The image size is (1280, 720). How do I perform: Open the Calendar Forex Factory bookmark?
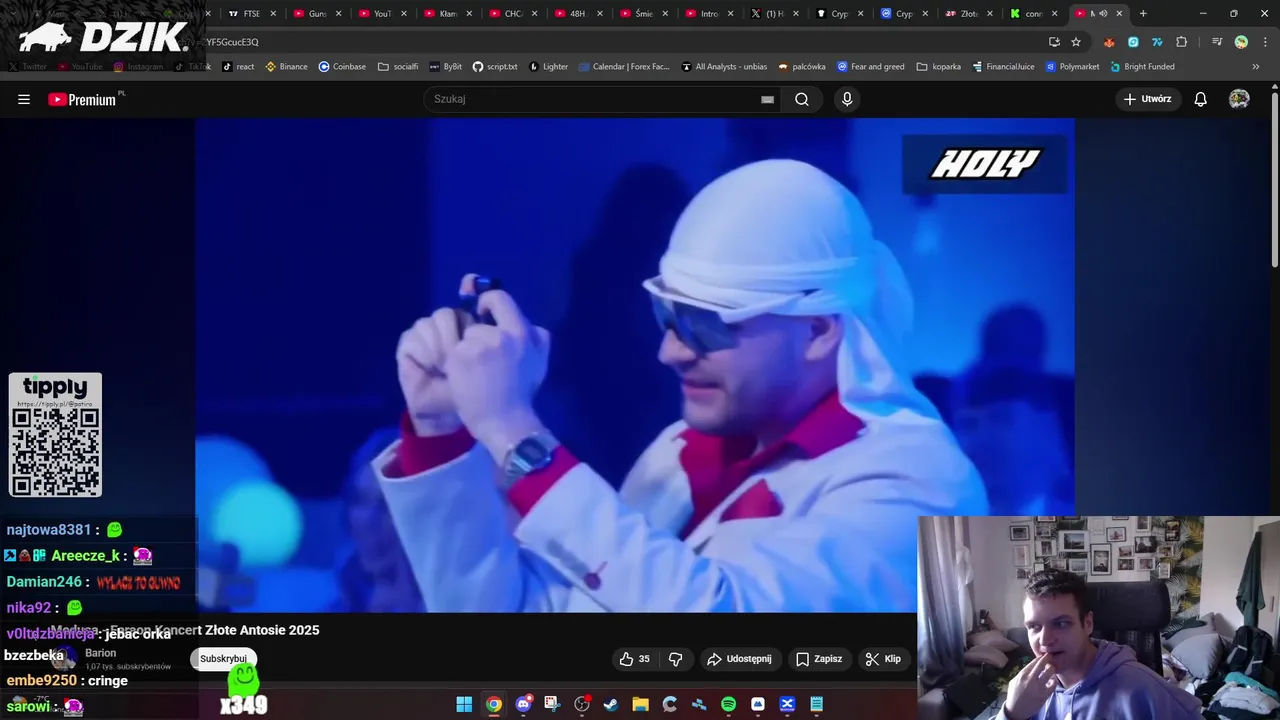click(x=623, y=67)
